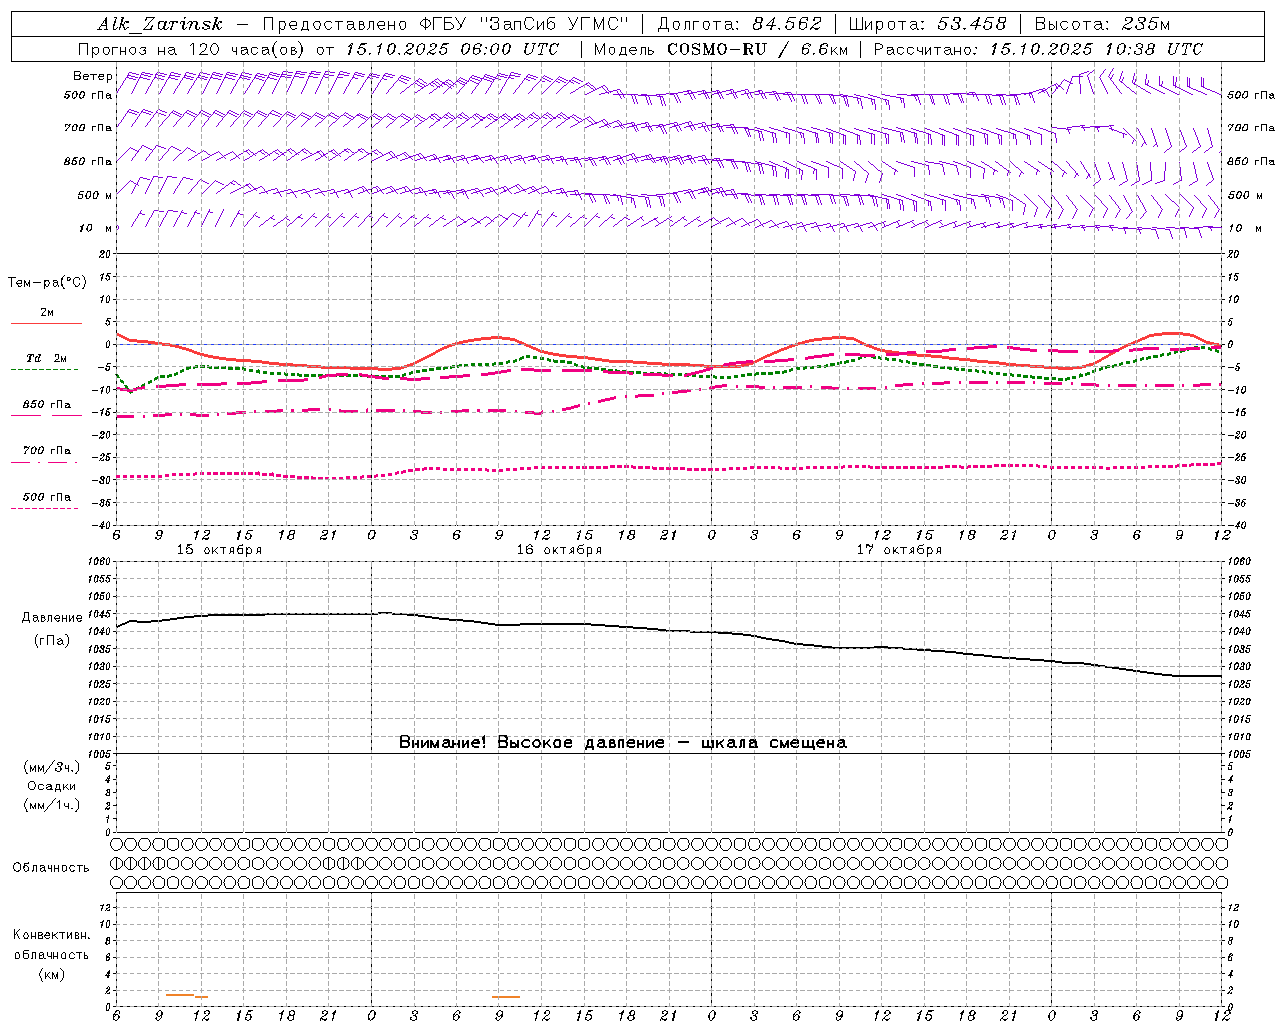Click the Осадки precipitation label
The height and width of the screenshot is (1024, 1280).
[52, 786]
